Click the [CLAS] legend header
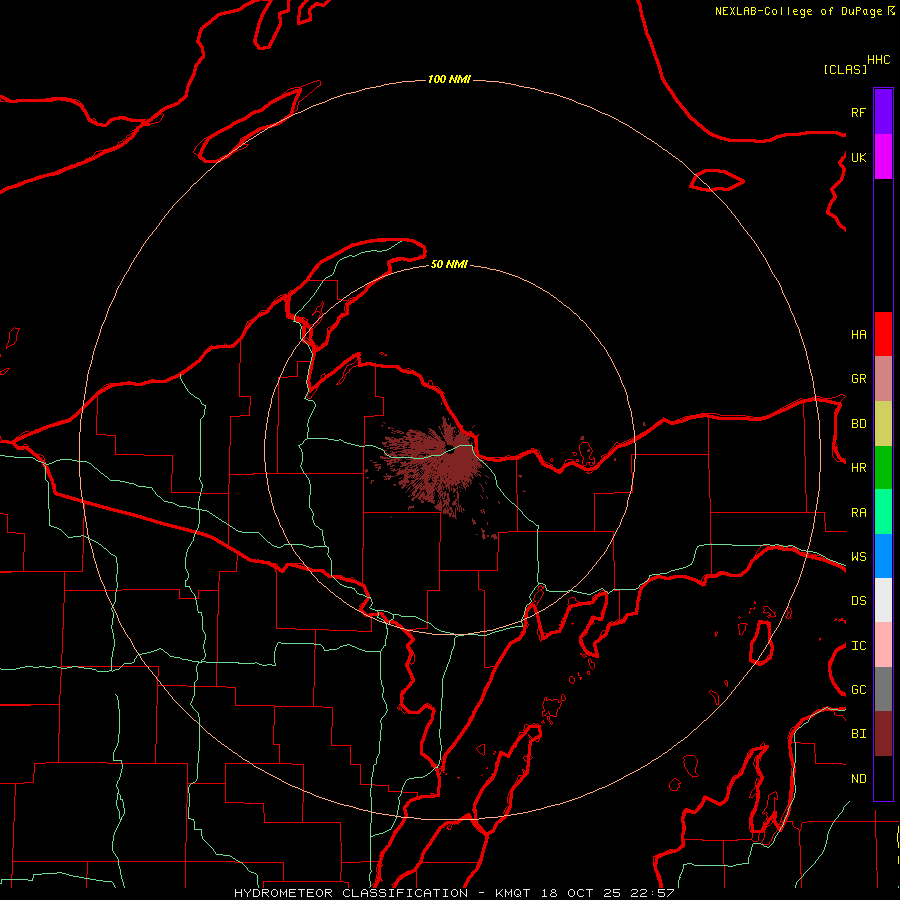 845,69
